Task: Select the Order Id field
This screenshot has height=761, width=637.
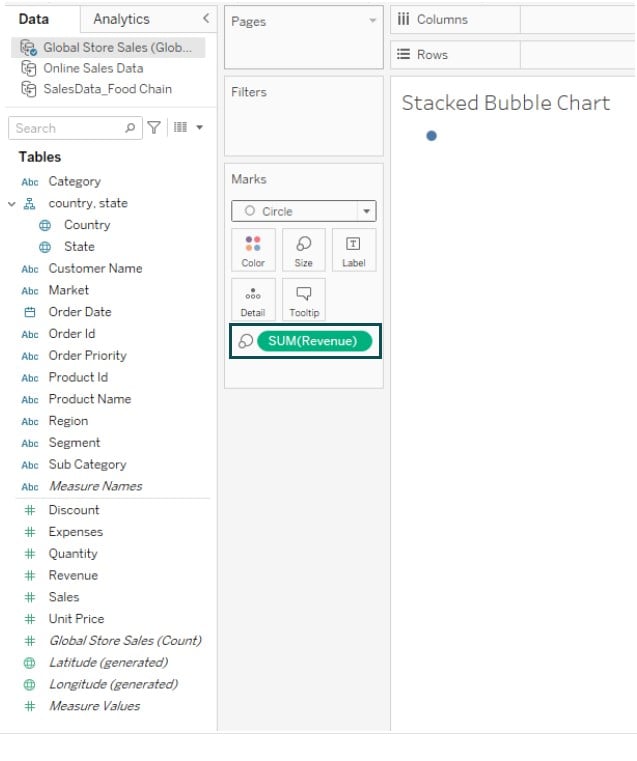Action: 72,334
